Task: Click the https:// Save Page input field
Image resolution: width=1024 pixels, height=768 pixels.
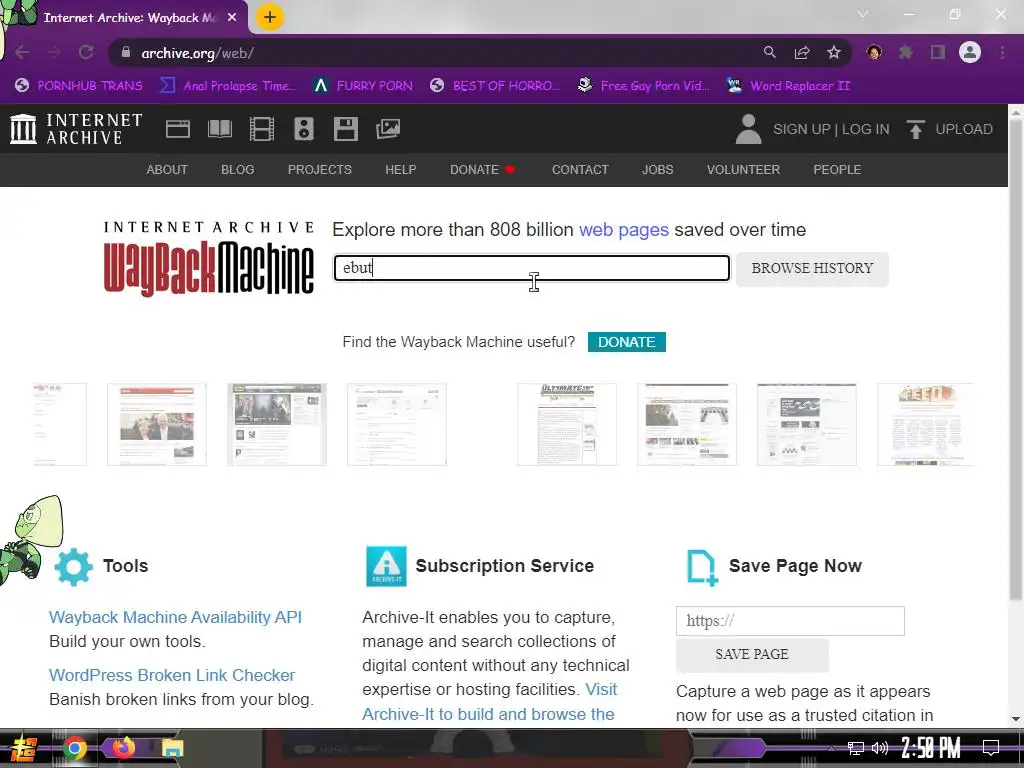Action: pyautogui.click(x=790, y=621)
